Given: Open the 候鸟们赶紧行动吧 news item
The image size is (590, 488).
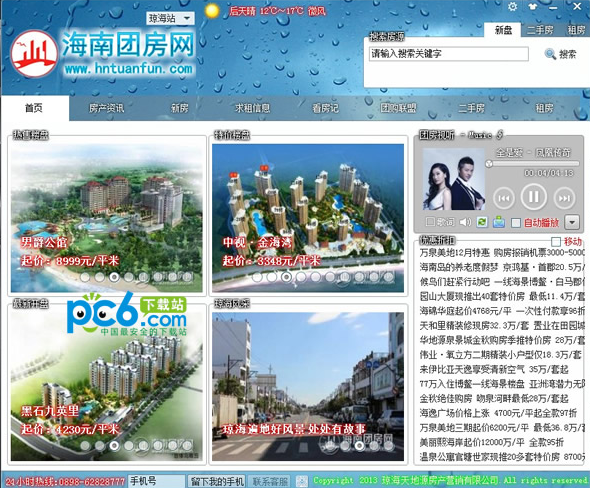Looking at the screenshot, I should [502, 281].
